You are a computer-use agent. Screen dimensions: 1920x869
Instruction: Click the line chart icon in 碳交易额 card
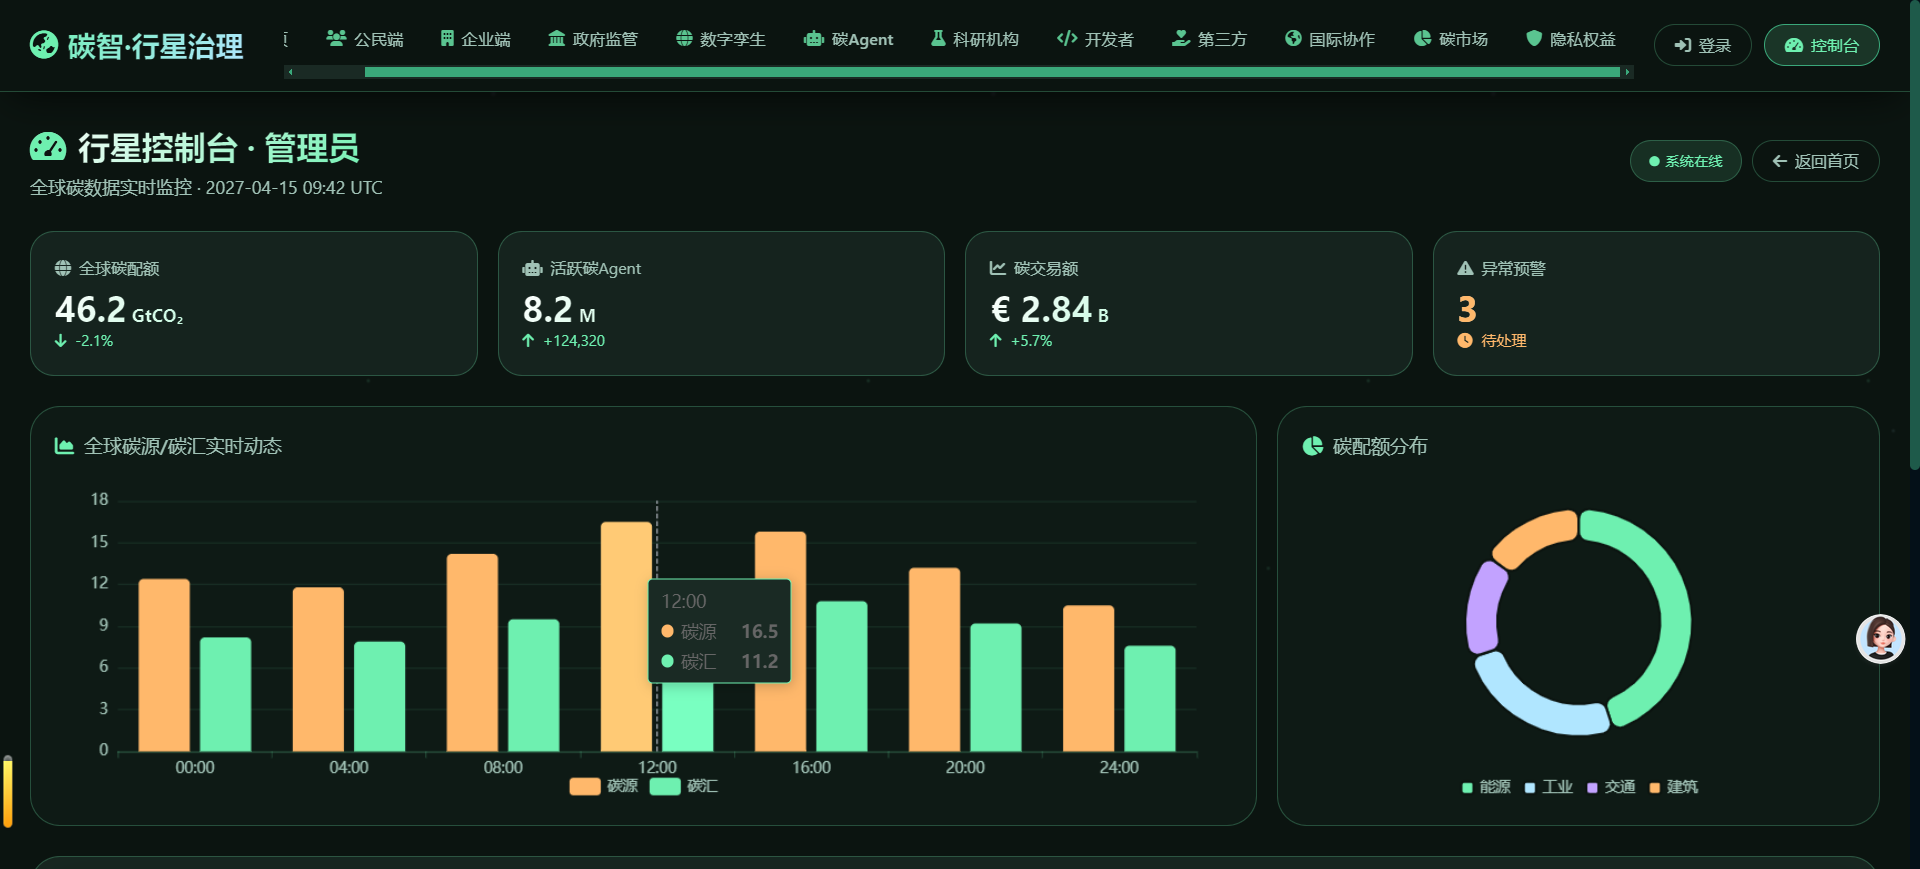[998, 268]
